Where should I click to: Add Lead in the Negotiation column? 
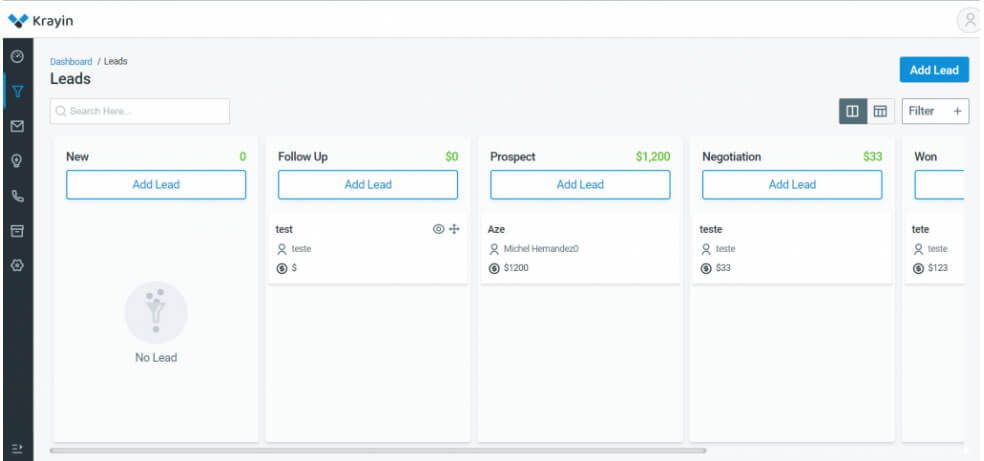[x=792, y=184]
